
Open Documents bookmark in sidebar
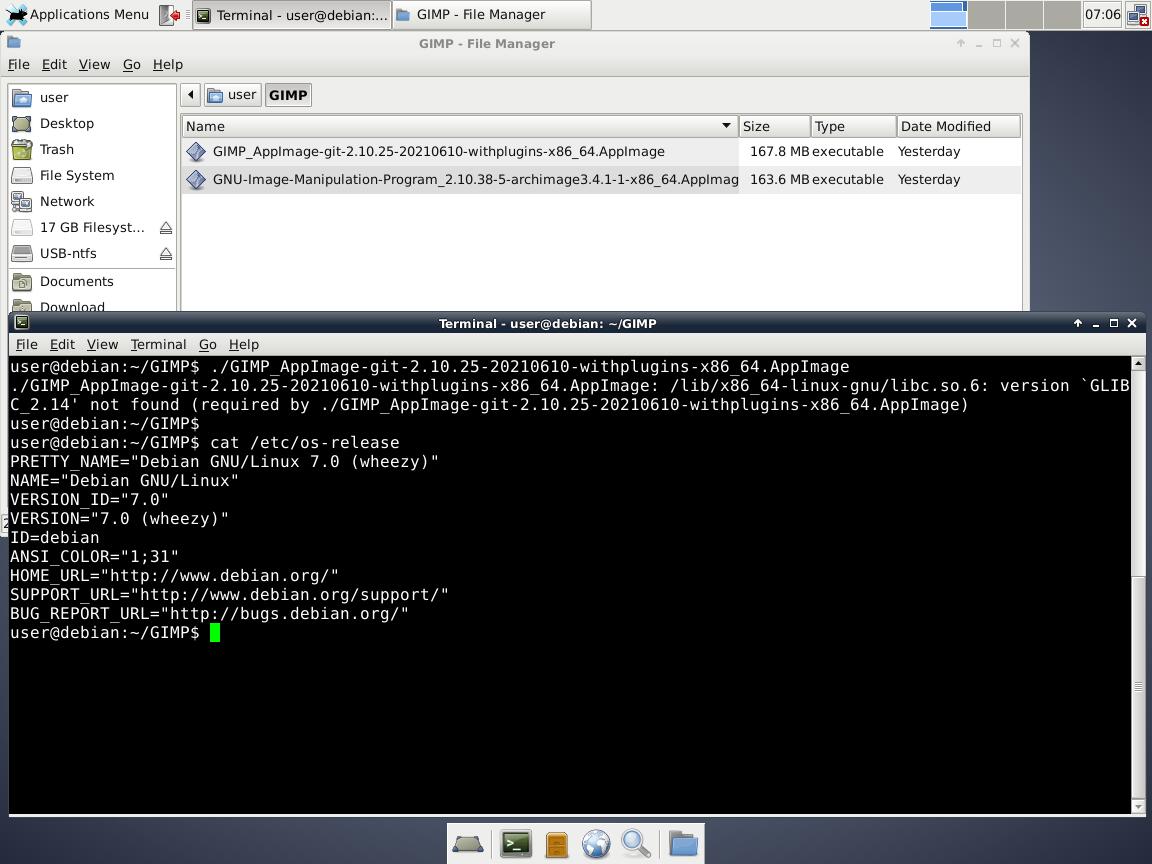(93, 281)
